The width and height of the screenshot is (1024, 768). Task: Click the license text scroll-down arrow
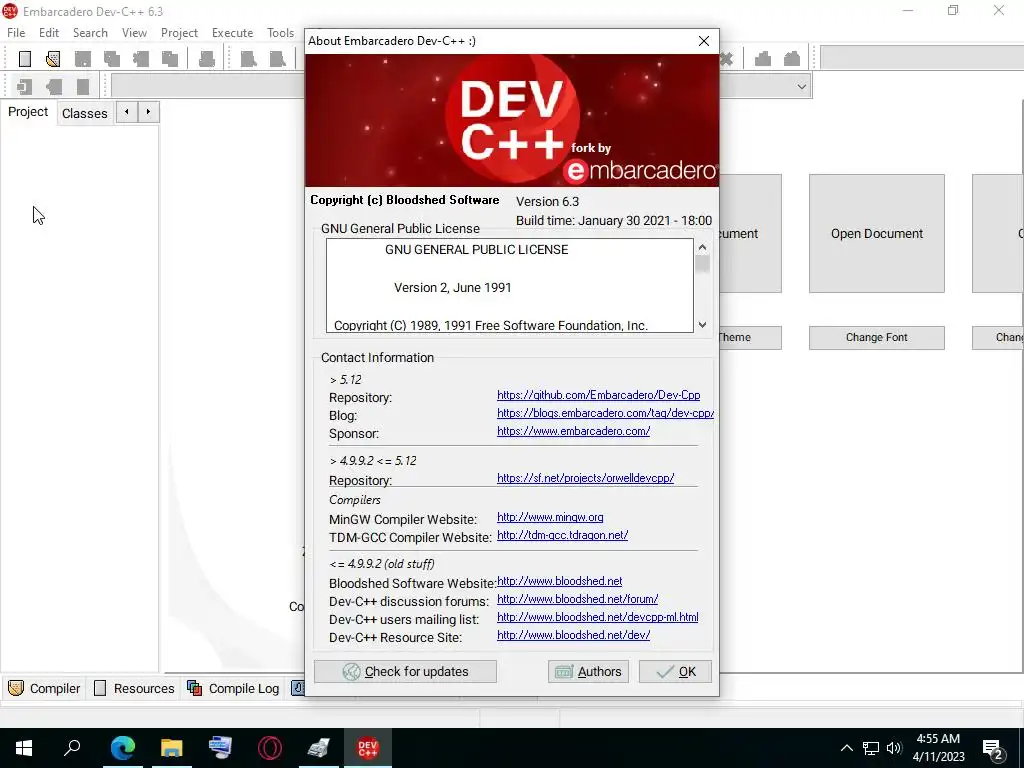pyautogui.click(x=703, y=325)
